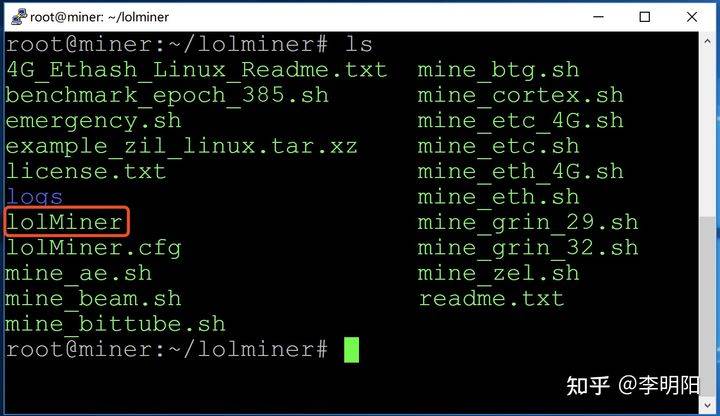
Task: Click the mine_eth.sh file name
Action: [x=498, y=197]
